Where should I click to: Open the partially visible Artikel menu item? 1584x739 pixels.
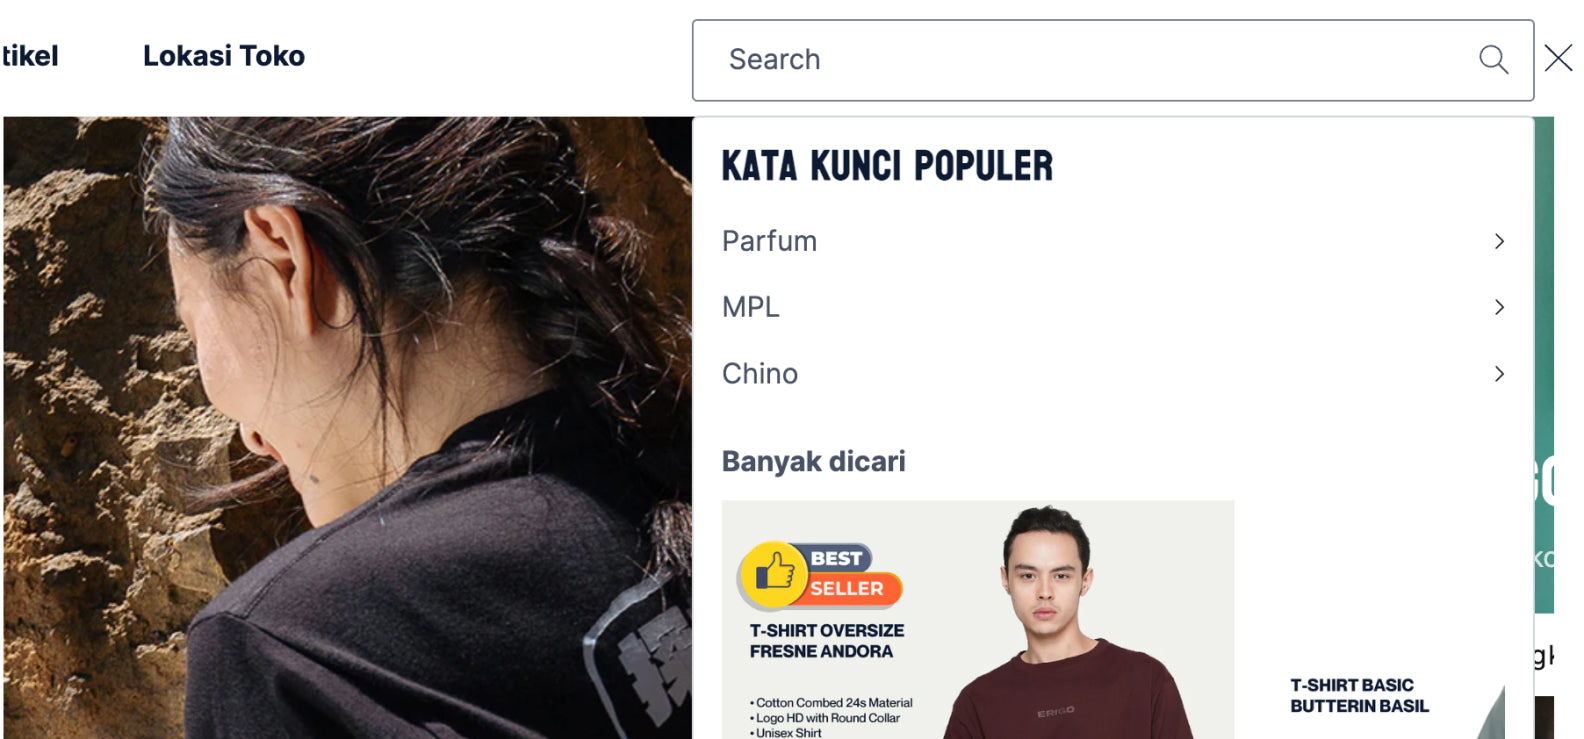coord(29,56)
